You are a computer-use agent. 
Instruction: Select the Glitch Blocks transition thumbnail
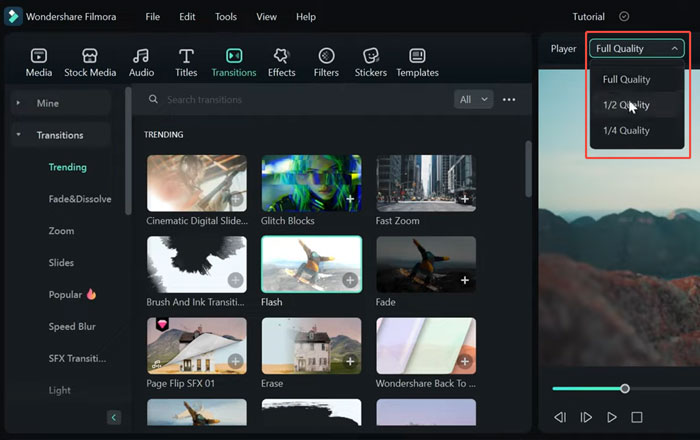pyautogui.click(x=310, y=183)
